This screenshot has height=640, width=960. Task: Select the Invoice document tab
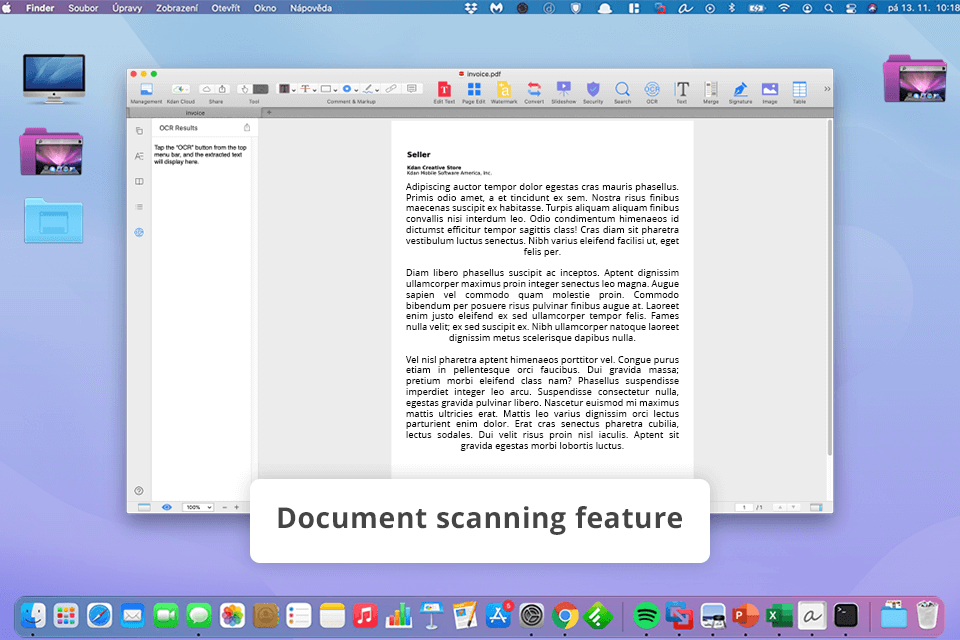[x=195, y=113]
